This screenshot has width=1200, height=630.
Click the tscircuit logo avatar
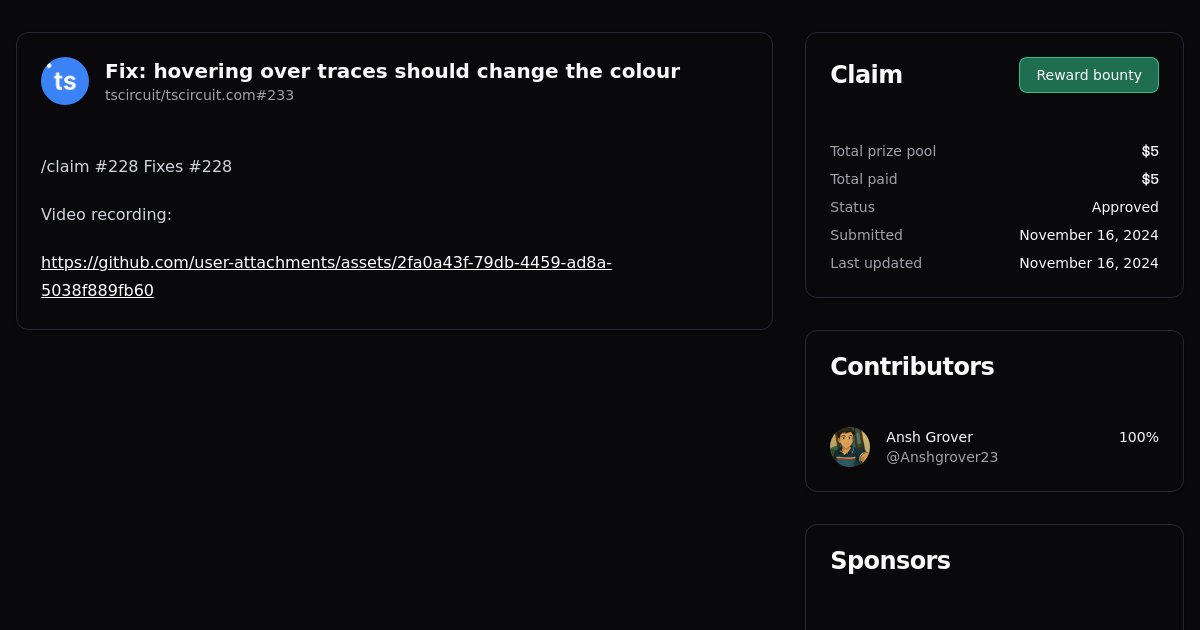click(x=64, y=80)
